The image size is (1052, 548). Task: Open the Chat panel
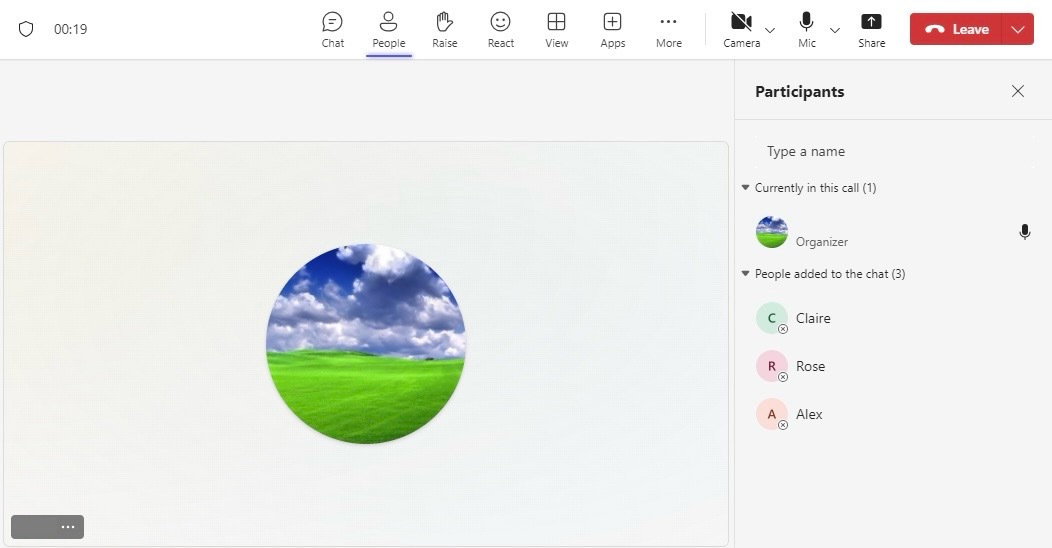332,30
